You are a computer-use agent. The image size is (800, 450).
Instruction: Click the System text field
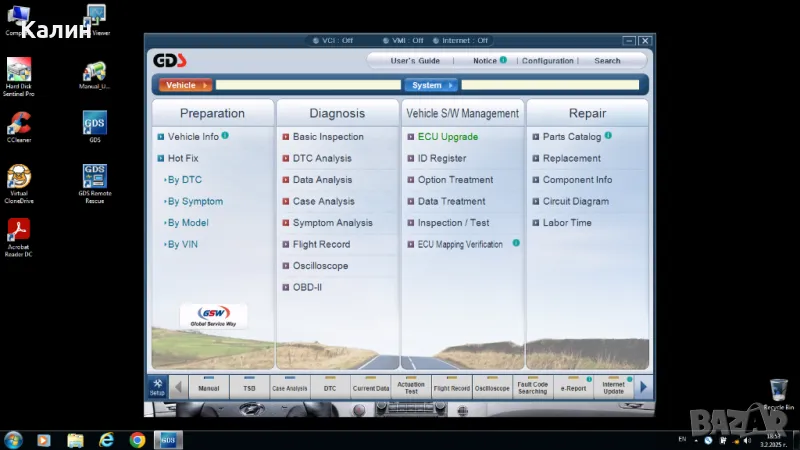(548, 85)
